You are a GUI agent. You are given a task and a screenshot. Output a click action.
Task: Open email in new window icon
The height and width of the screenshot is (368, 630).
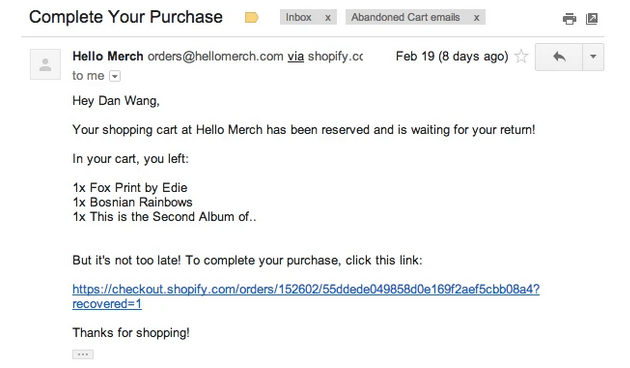[x=592, y=18]
